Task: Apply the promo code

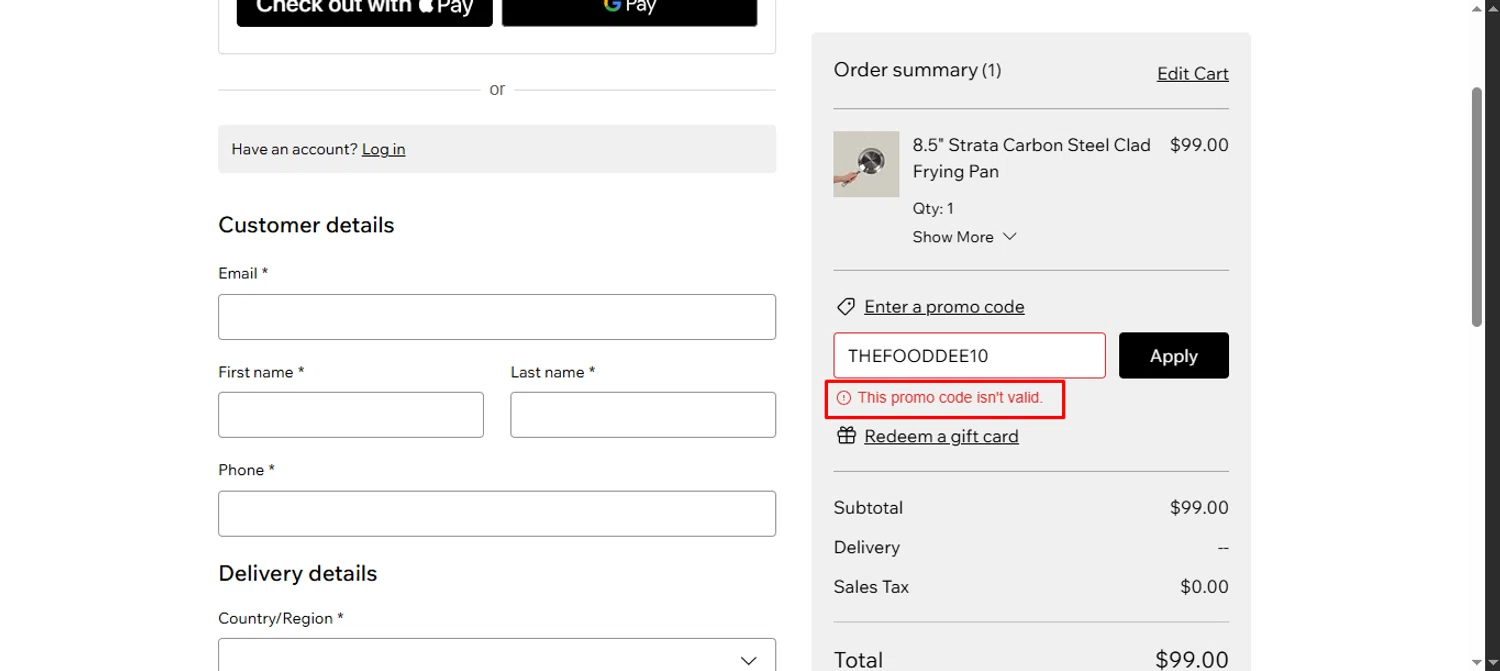Action: click(1174, 356)
